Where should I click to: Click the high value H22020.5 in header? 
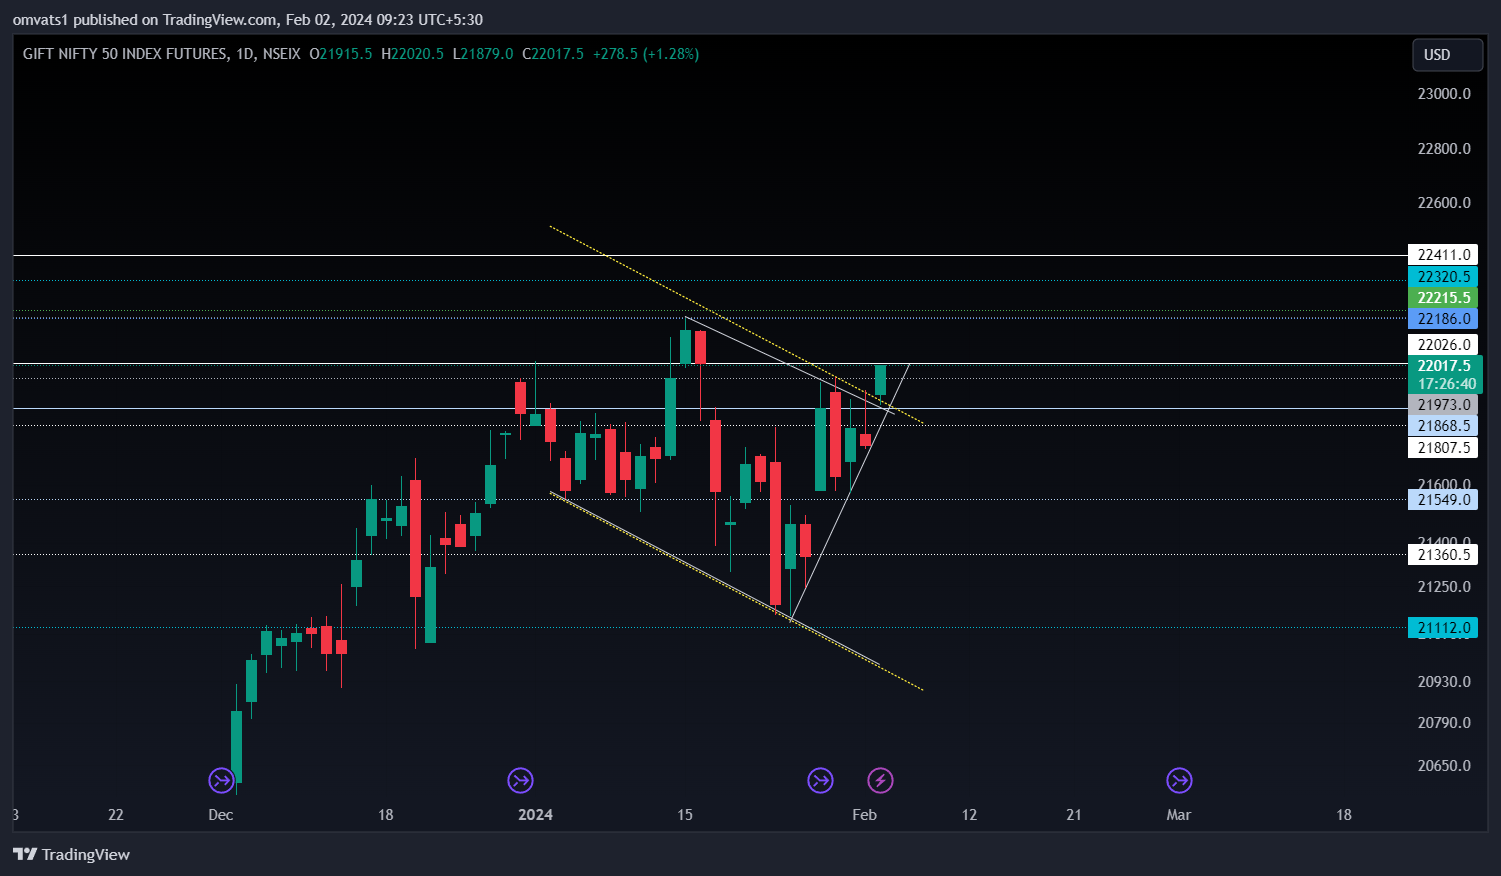pyautogui.click(x=412, y=54)
